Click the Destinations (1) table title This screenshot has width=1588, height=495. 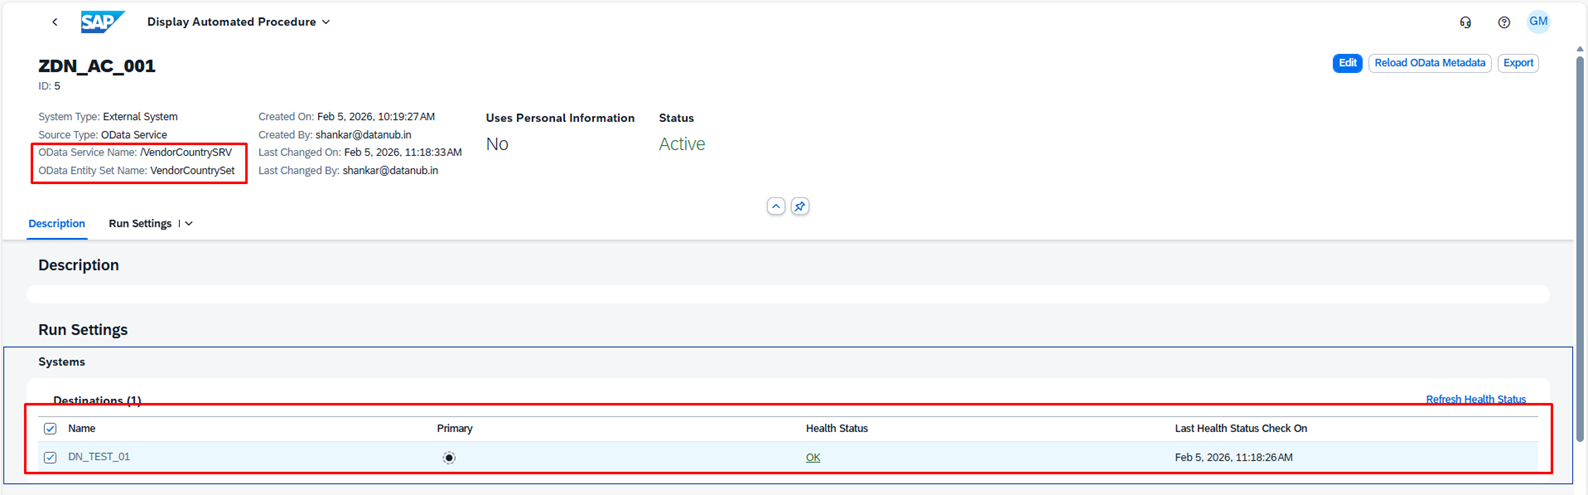pyautogui.click(x=97, y=401)
